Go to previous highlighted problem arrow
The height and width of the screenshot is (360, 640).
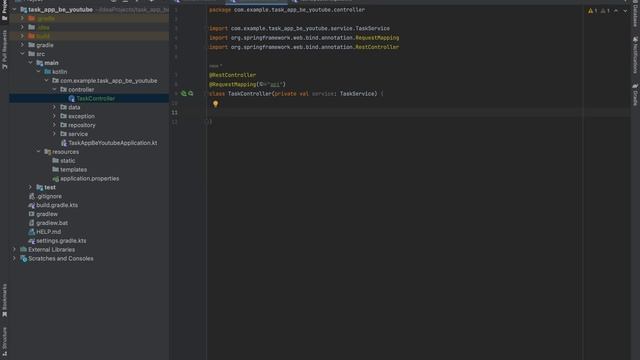pos(616,11)
